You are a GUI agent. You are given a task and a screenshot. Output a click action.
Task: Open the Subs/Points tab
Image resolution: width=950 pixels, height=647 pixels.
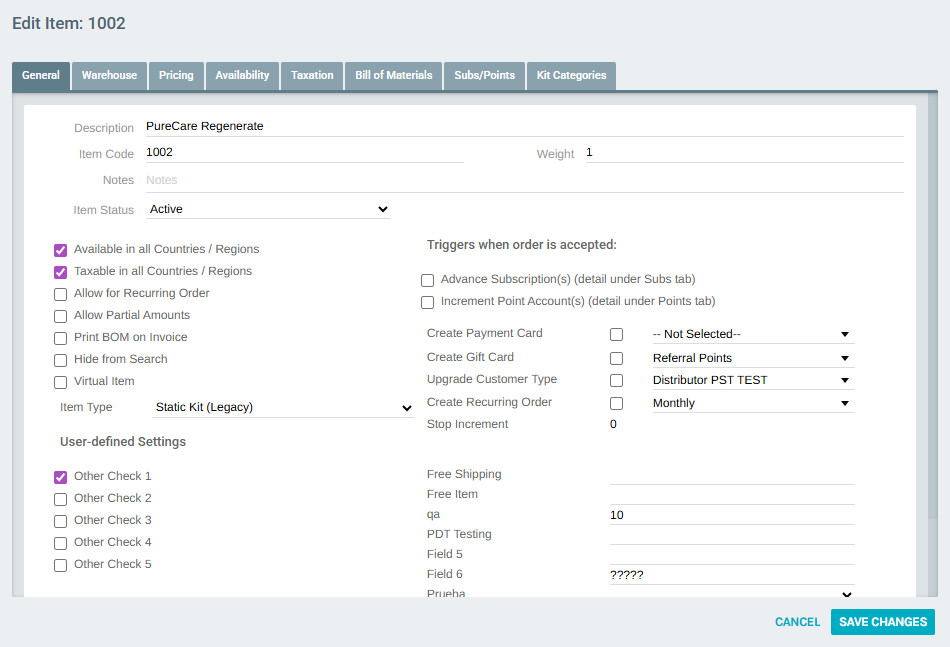point(484,75)
